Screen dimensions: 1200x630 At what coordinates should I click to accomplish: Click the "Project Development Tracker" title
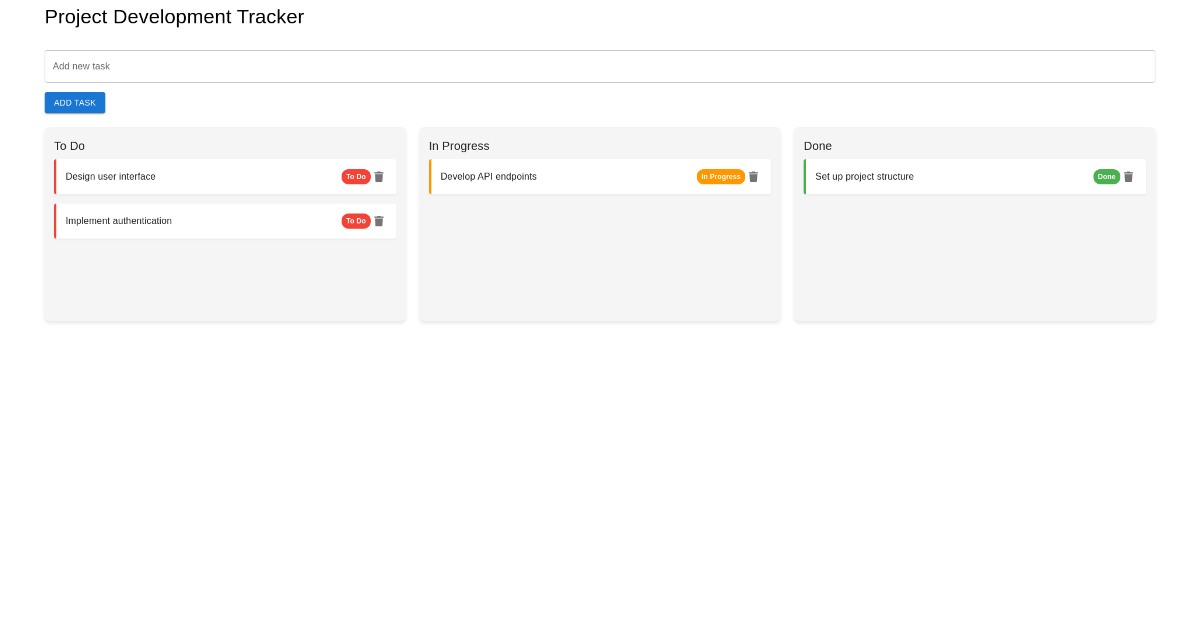pos(173,17)
